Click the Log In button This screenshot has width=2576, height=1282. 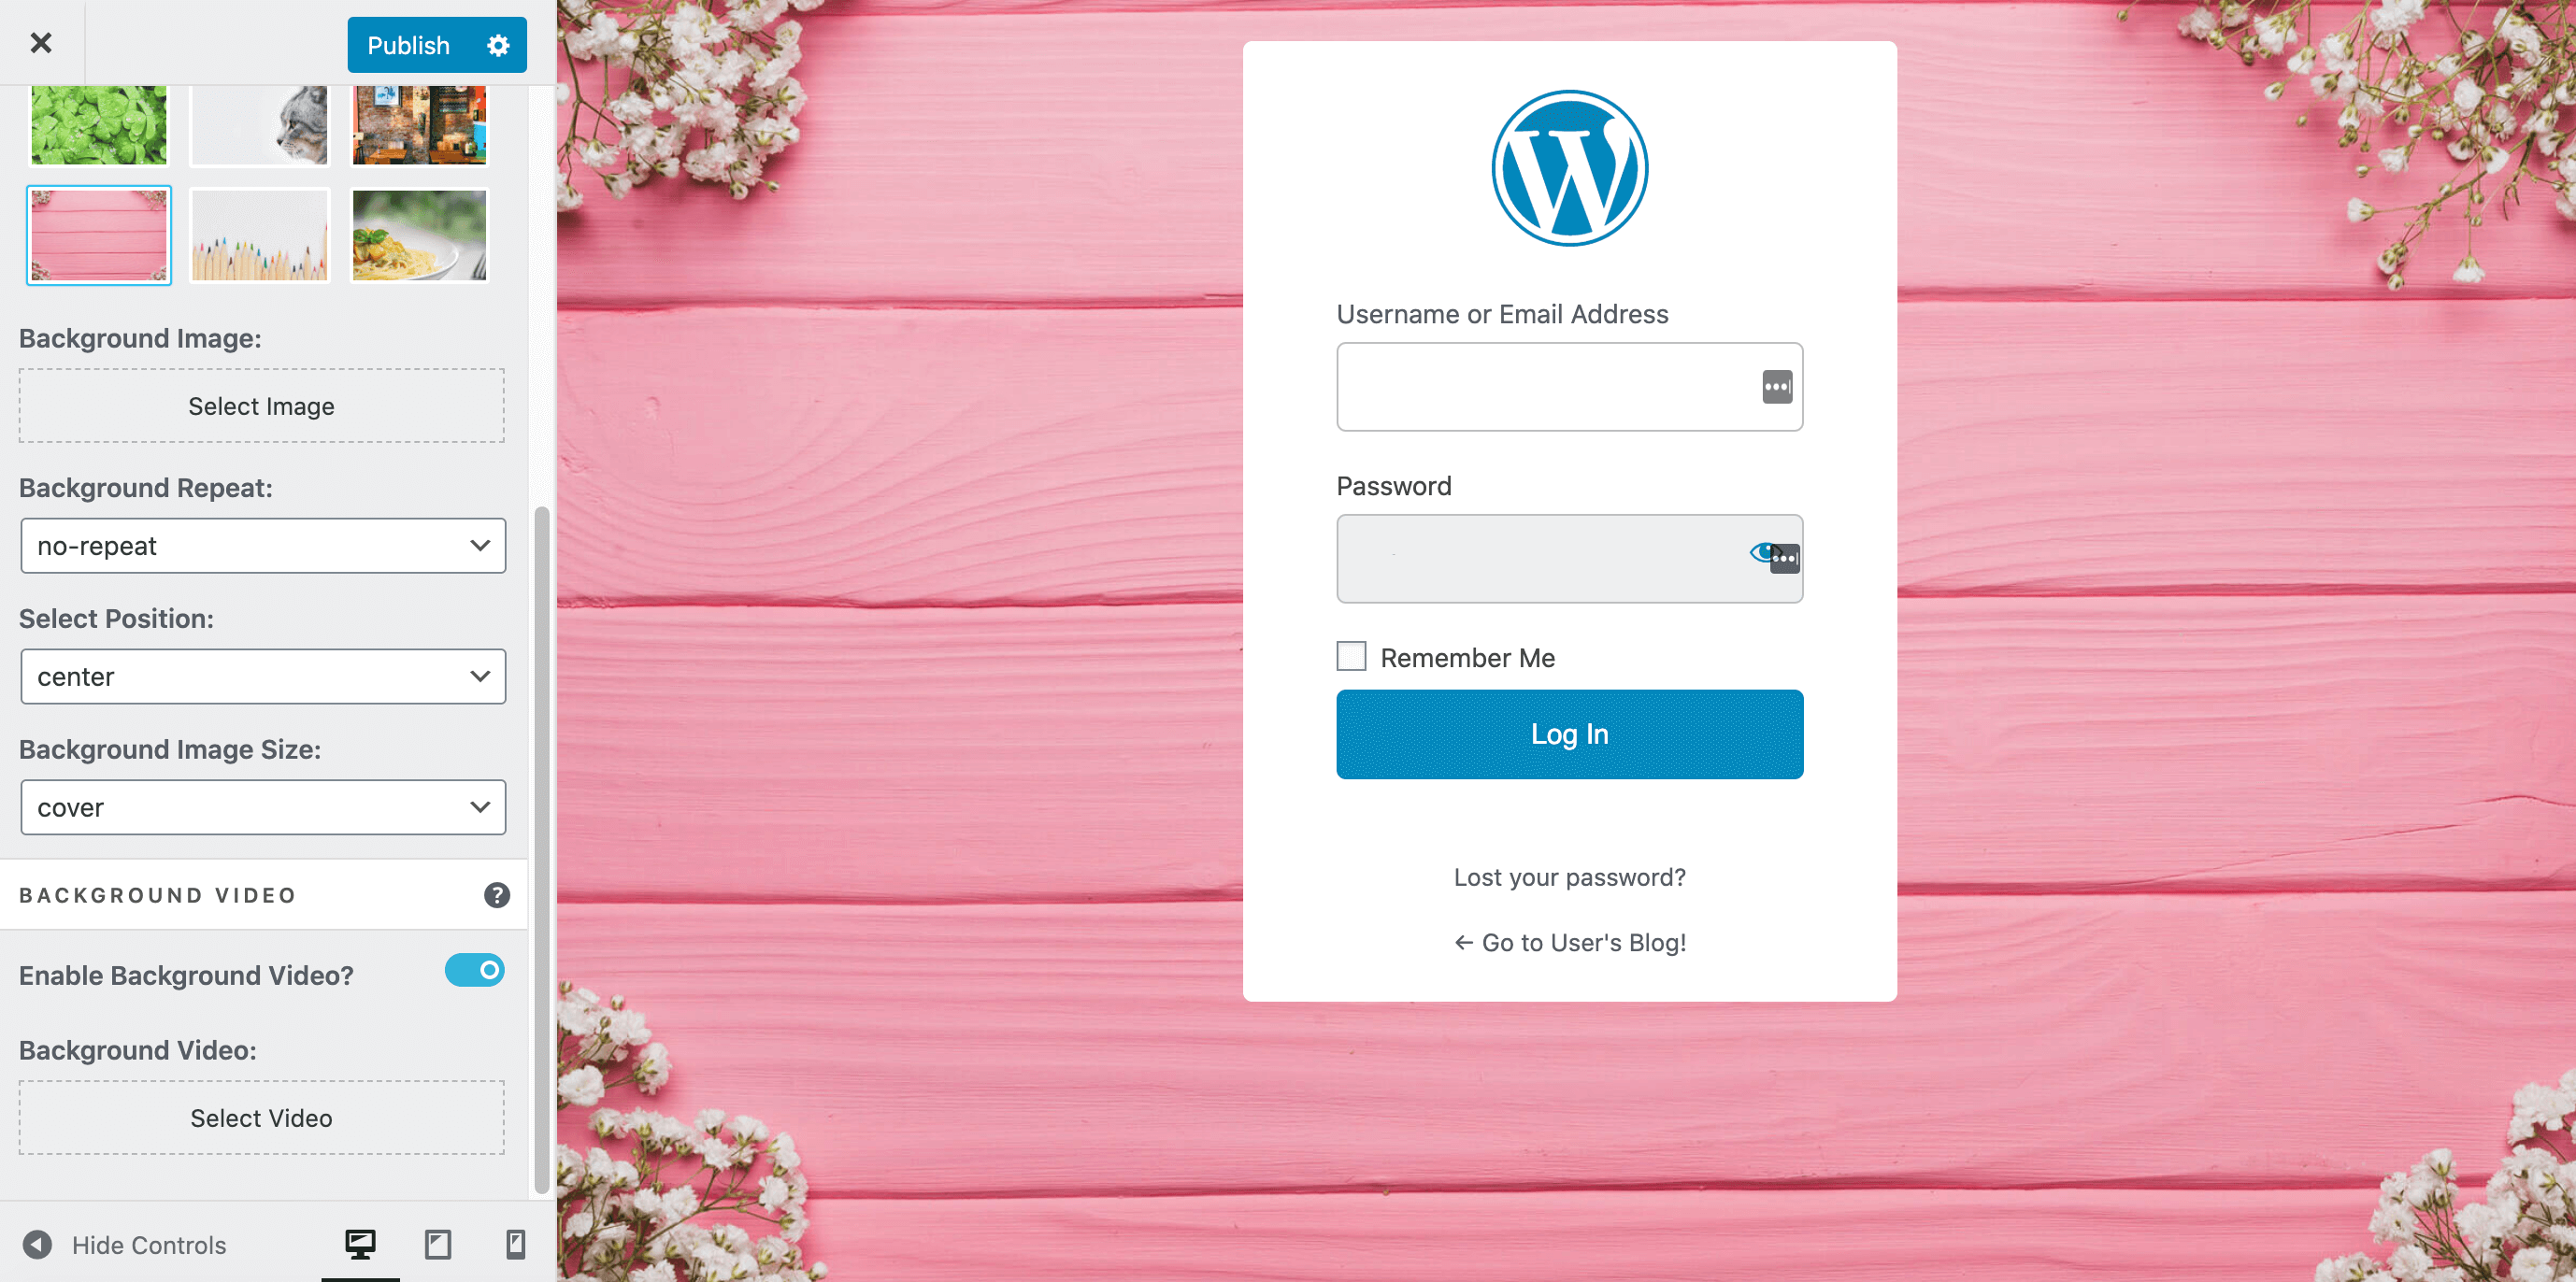coord(1569,734)
